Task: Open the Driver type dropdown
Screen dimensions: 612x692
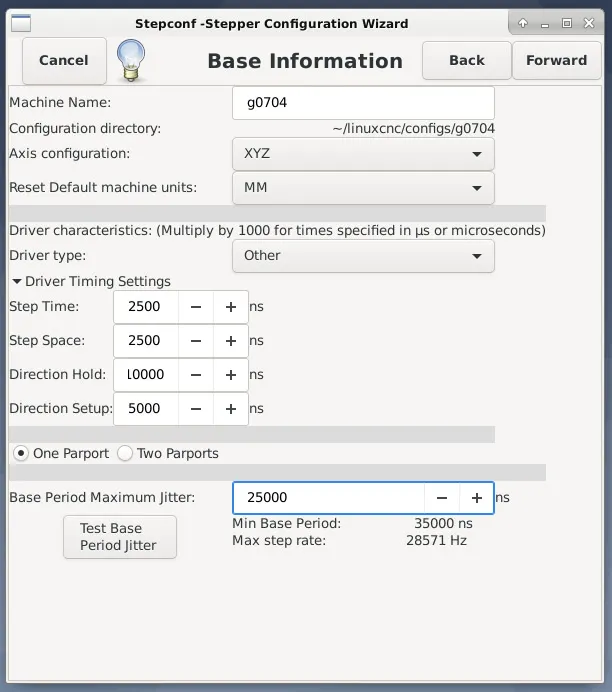Action: click(363, 256)
